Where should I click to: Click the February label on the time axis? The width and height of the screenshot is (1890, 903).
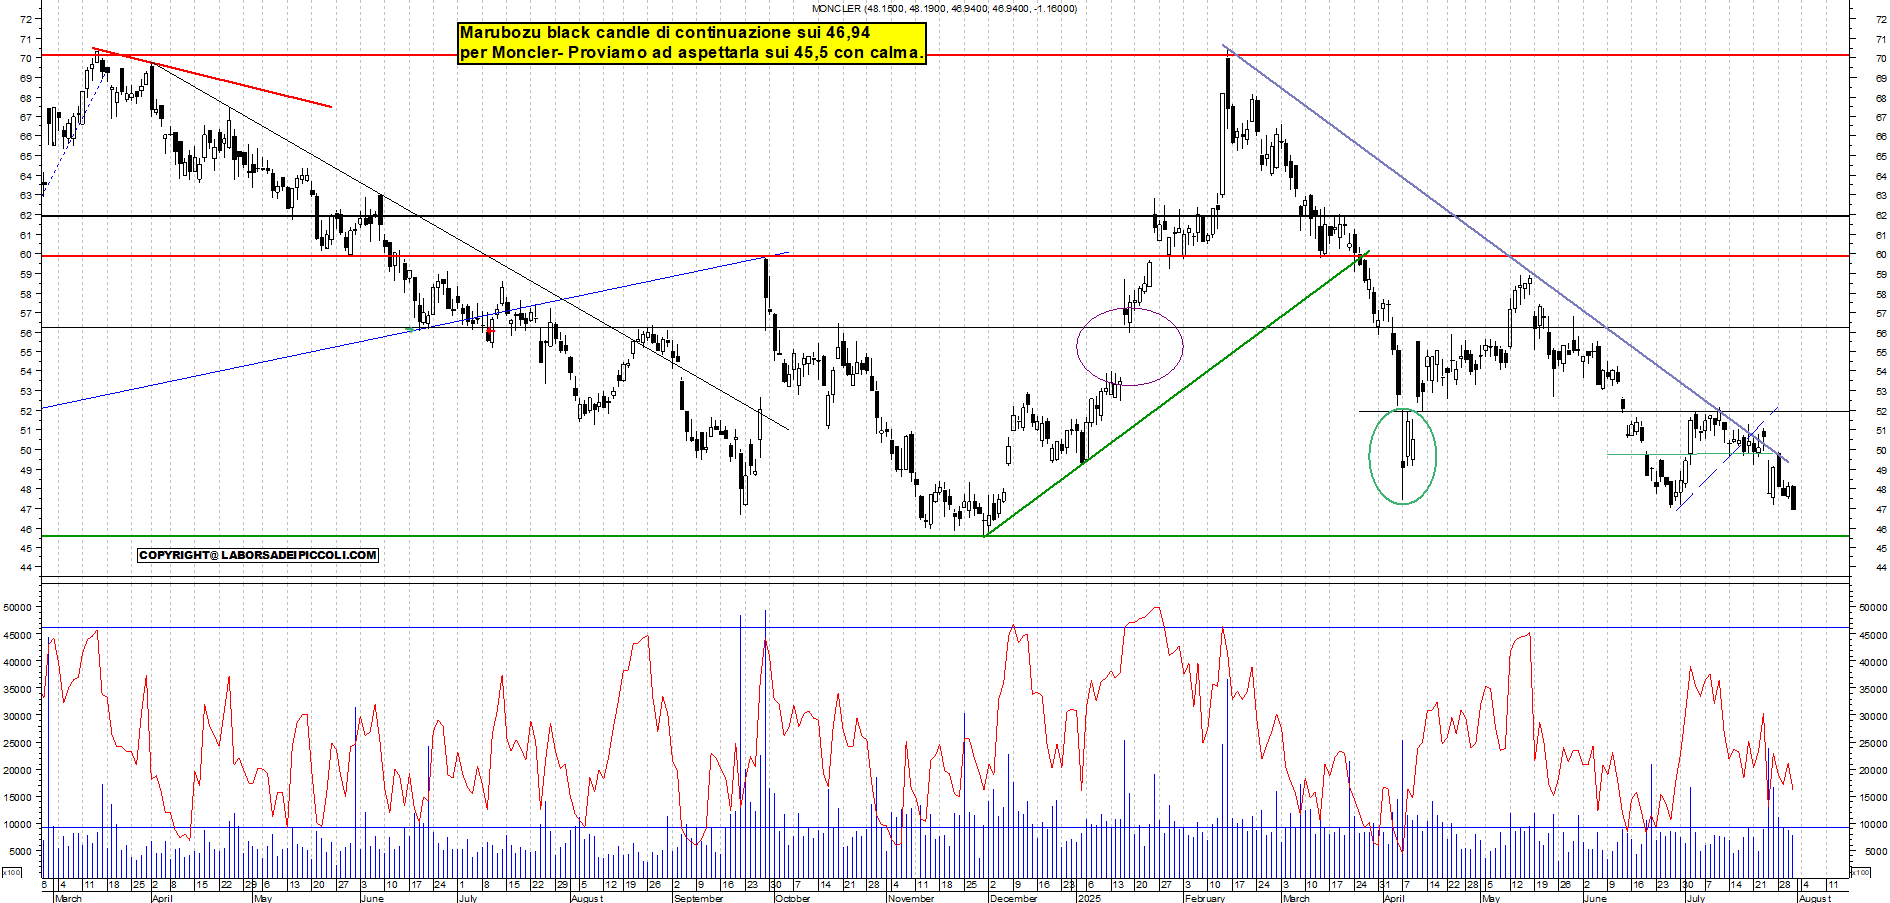[1204, 898]
